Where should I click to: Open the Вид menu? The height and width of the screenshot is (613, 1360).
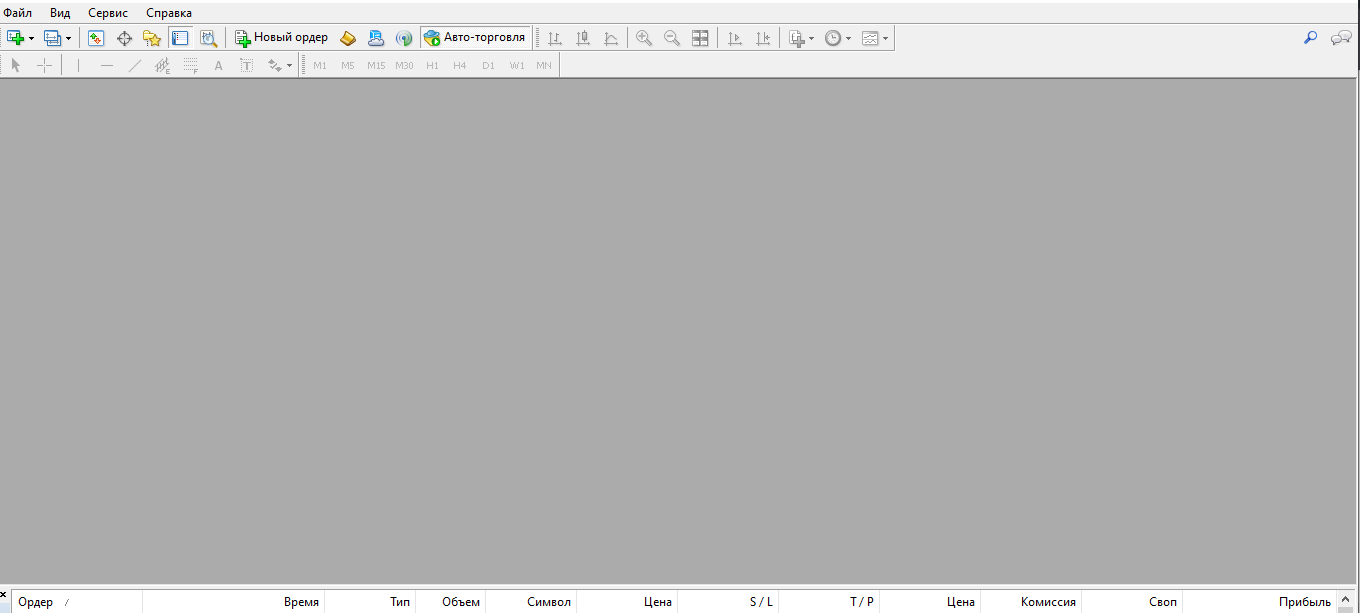(x=60, y=13)
